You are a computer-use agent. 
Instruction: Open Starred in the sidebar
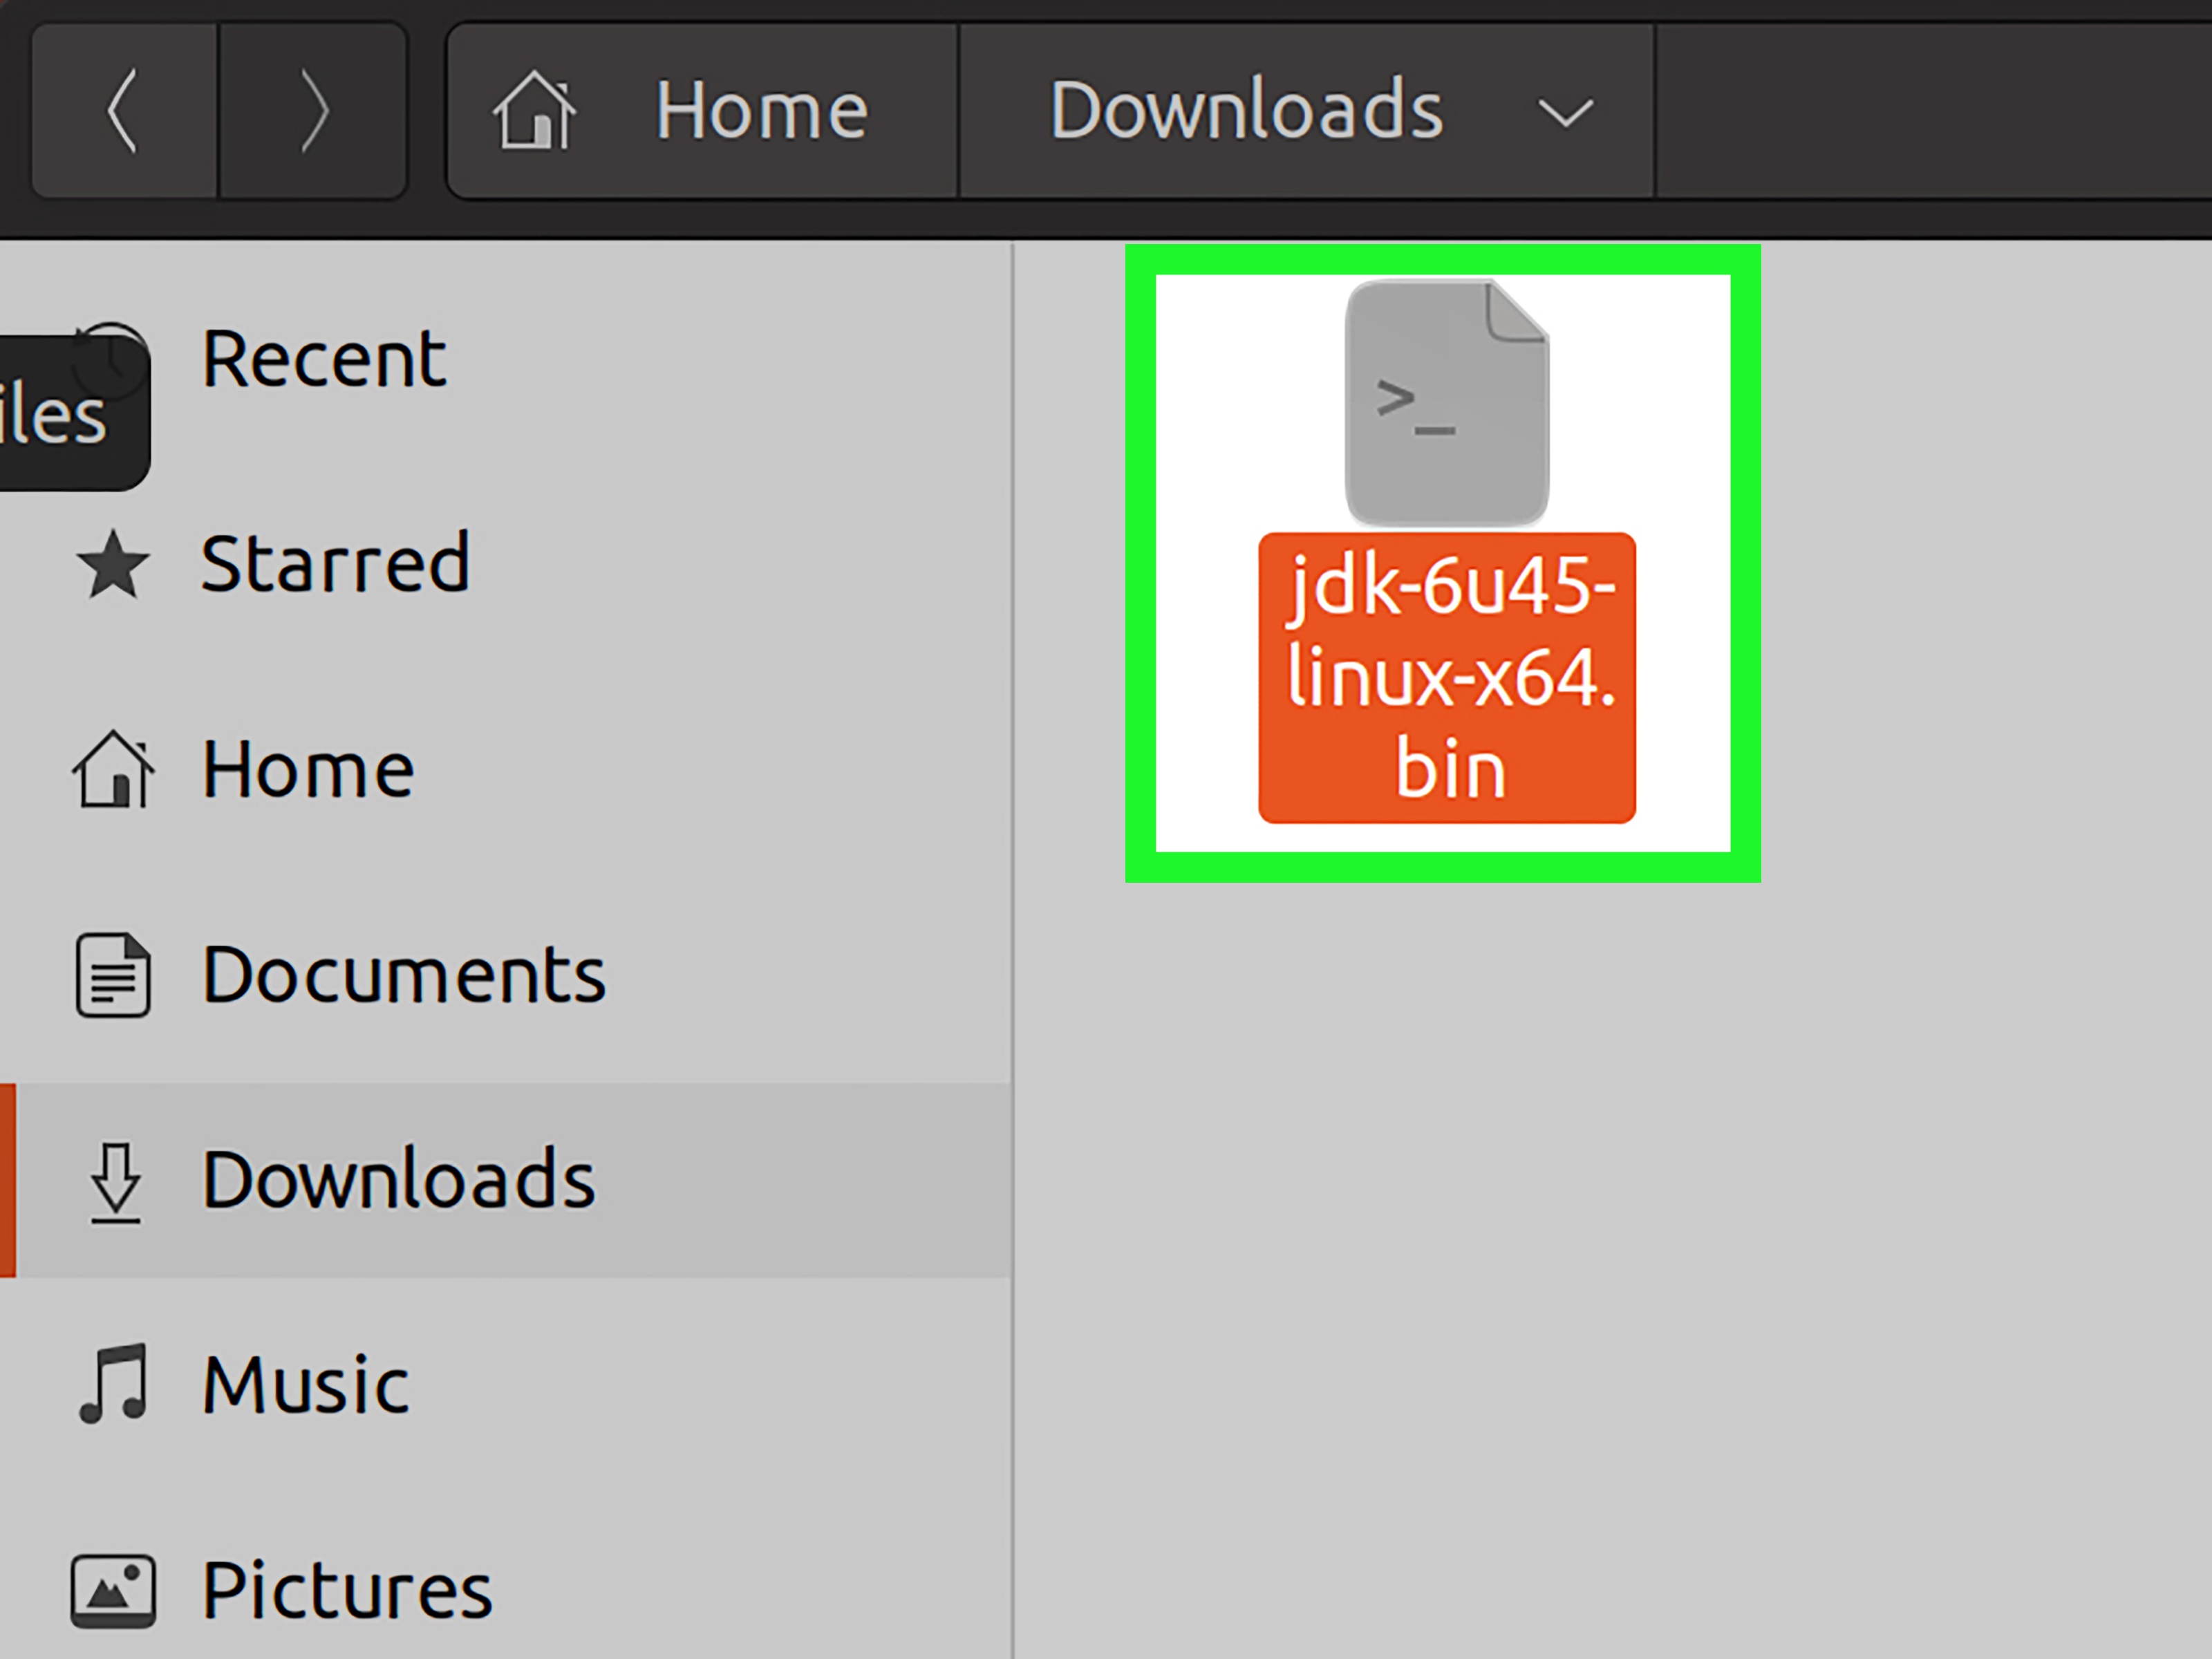(x=505, y=564)
